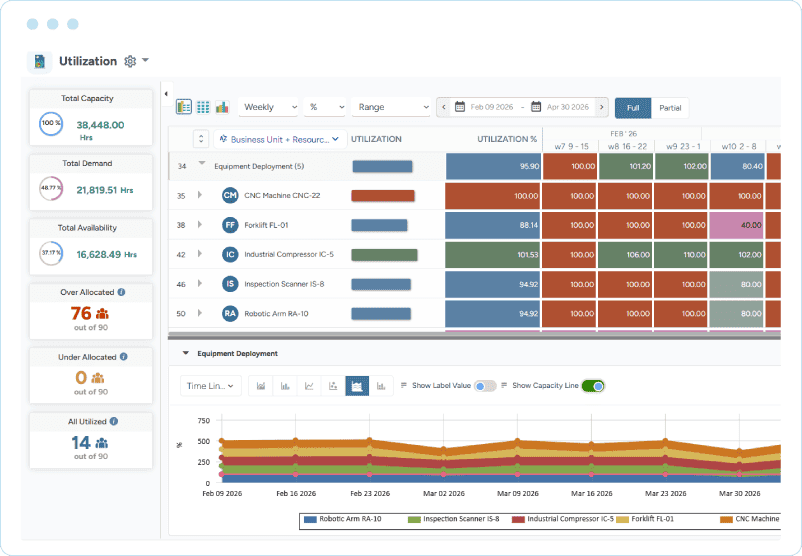Collapse the Equipment Deployment (5) group row
The width and height of the screenshot is (802, 556).
(202, 164)
